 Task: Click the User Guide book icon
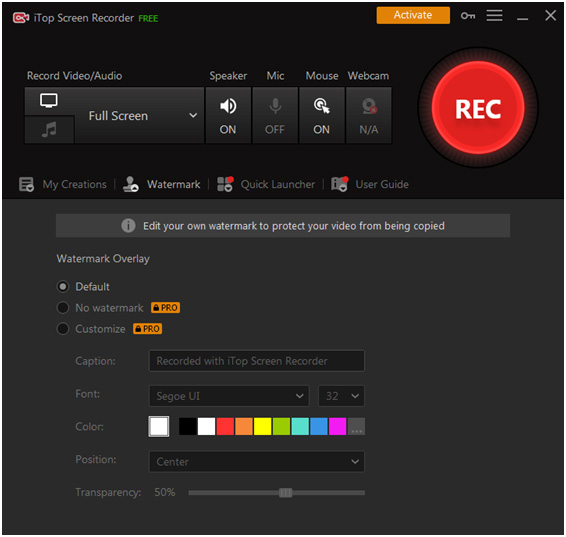click(x=340, y=184)
